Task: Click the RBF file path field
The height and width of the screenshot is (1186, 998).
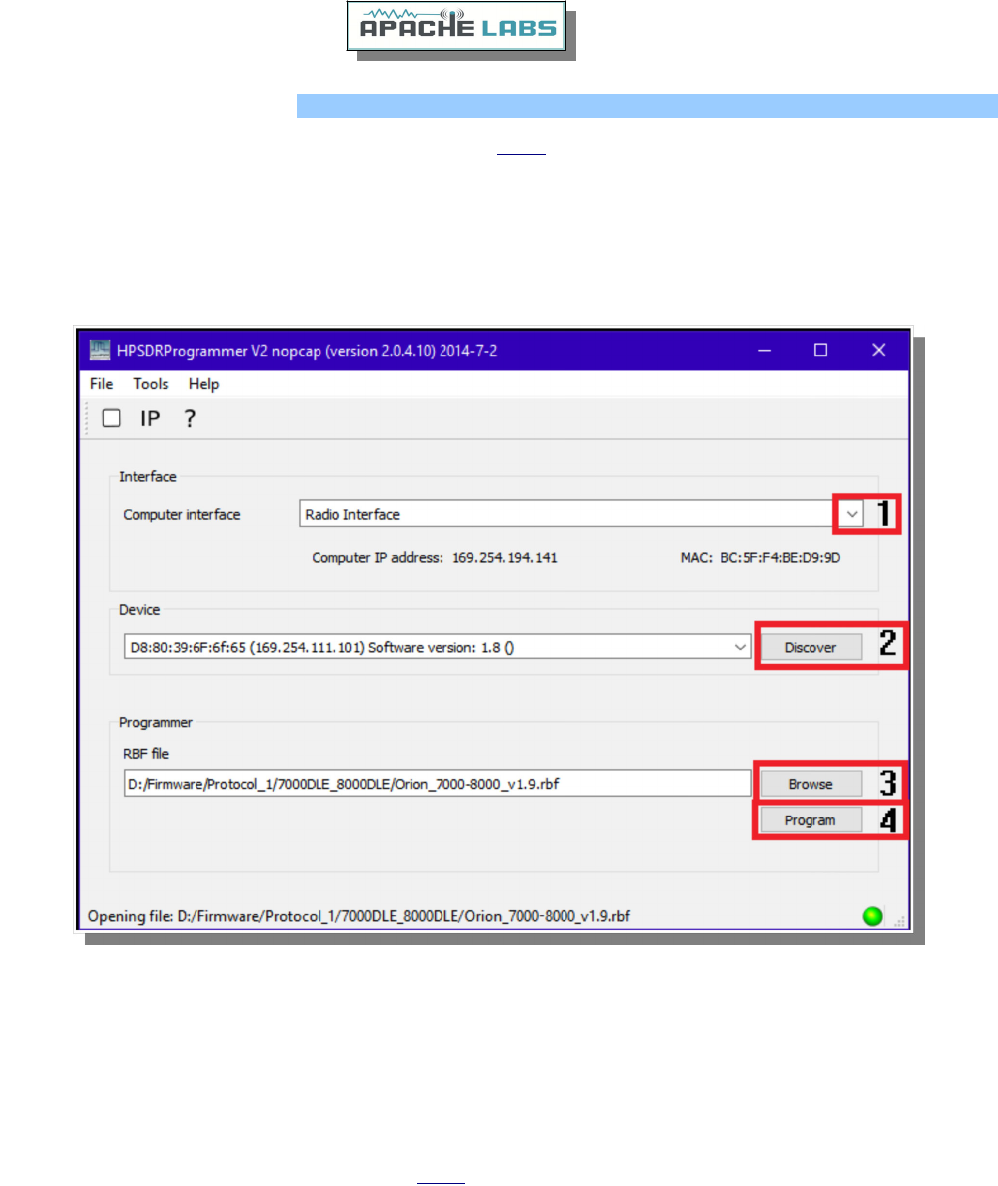Action: 437,784
